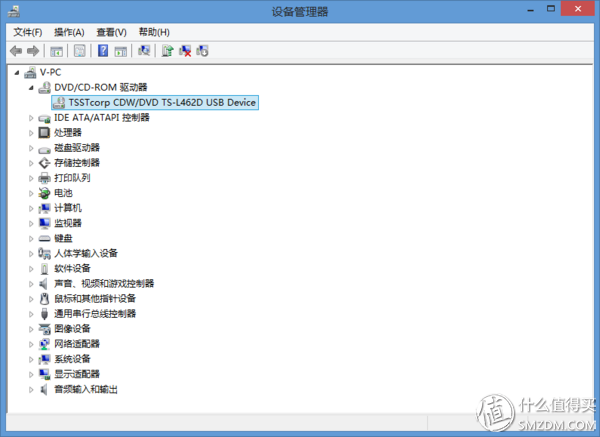Click the blue Help question mark icon
This screenshot has height=437, width=600.
(102, 50)
